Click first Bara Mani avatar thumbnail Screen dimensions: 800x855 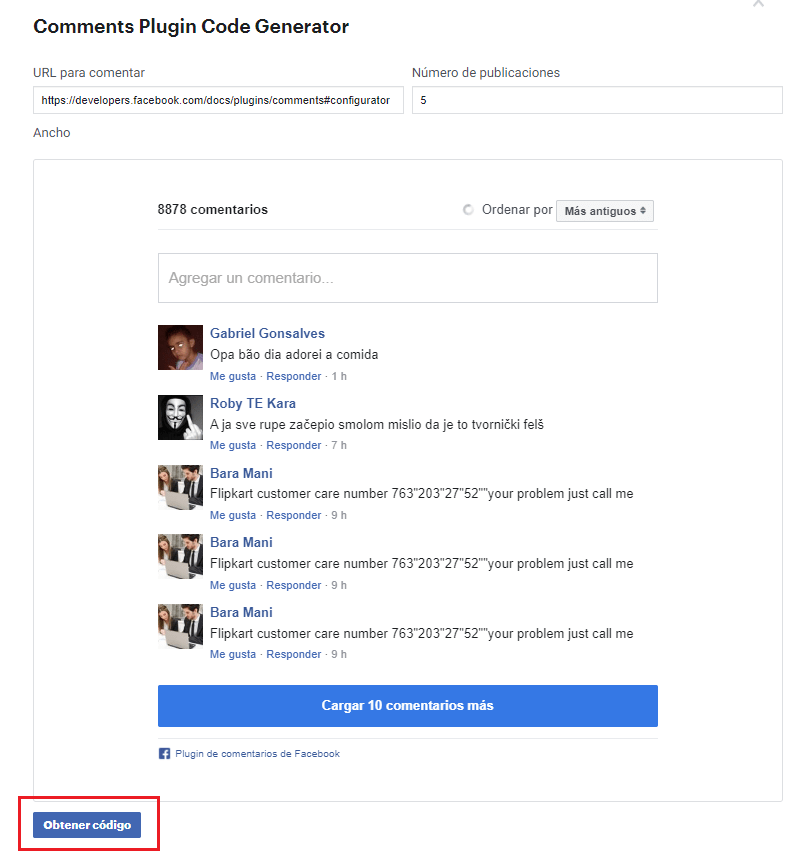pos(180,487)
